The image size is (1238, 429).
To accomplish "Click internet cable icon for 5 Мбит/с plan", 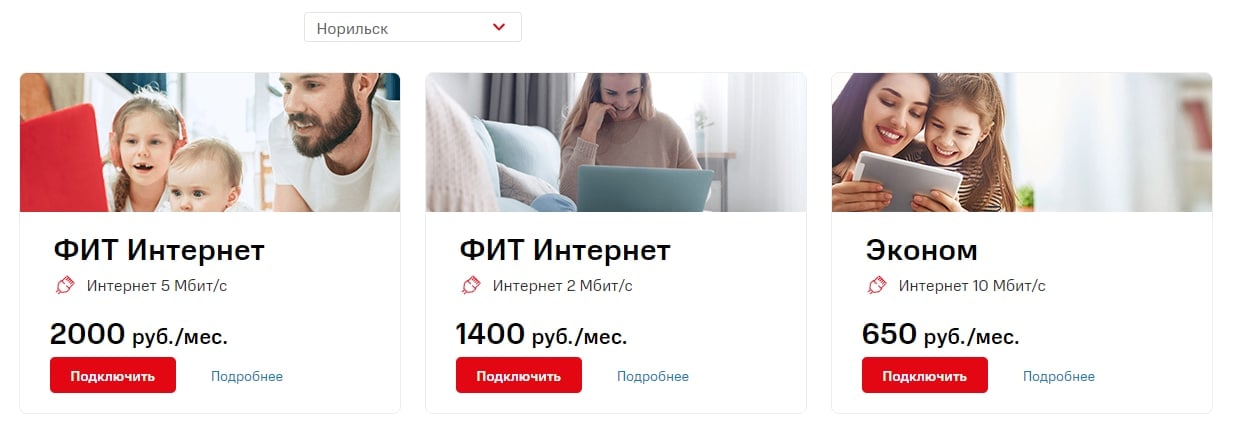I will (x=65, y=285).
